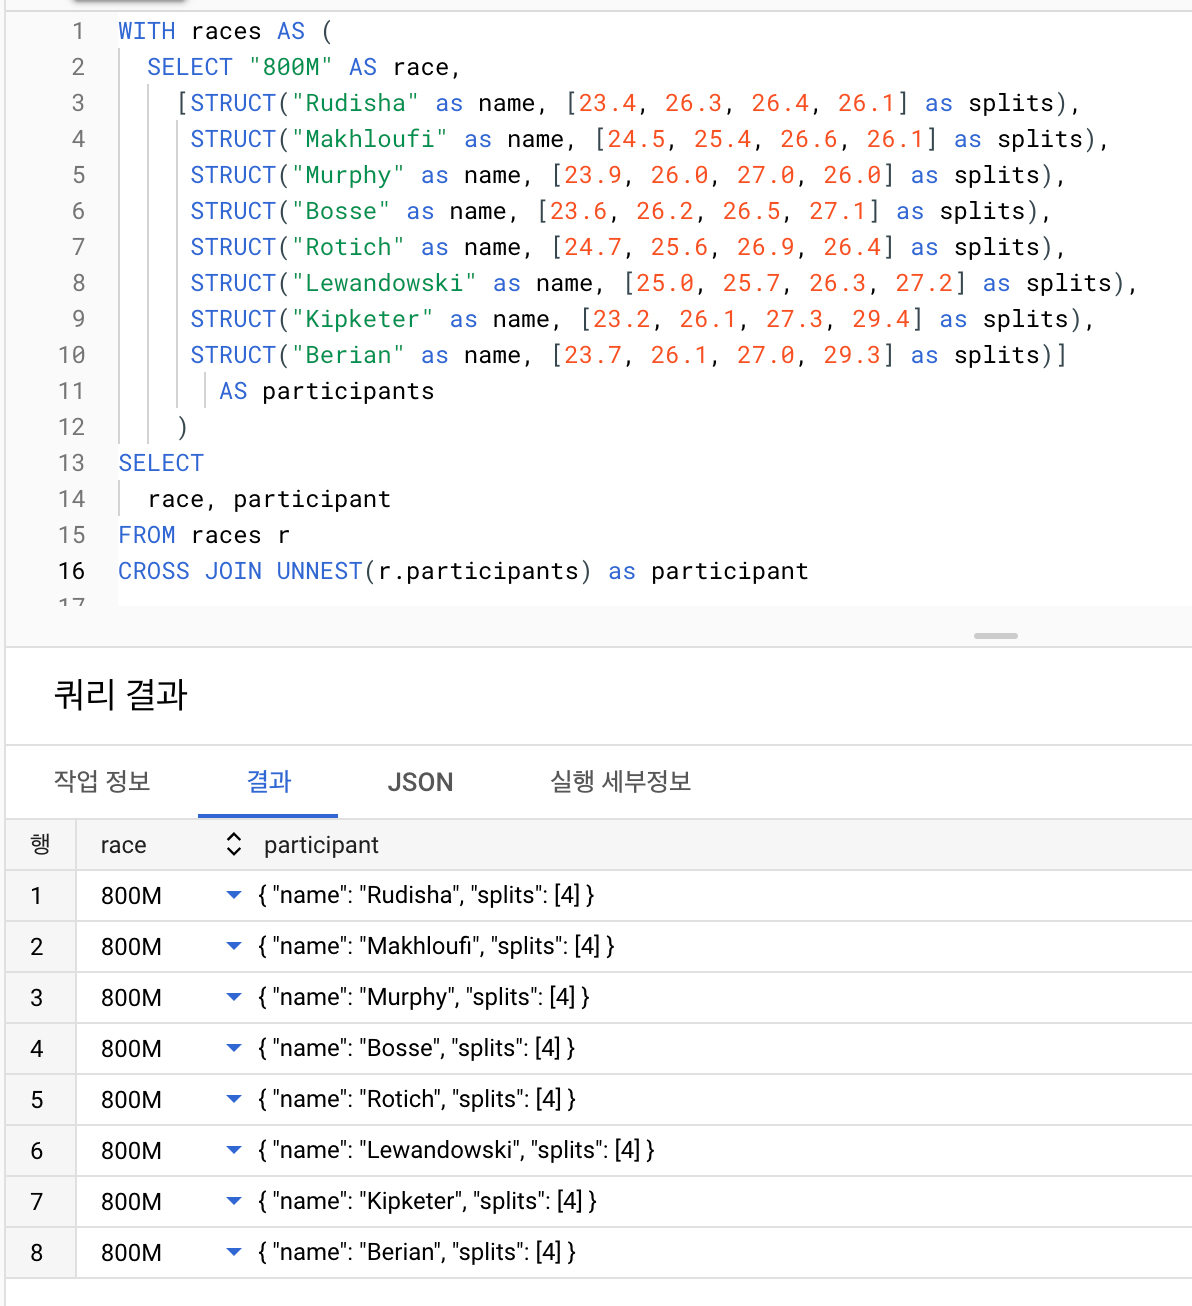Adjust race column width handle icon

point(234,845)
